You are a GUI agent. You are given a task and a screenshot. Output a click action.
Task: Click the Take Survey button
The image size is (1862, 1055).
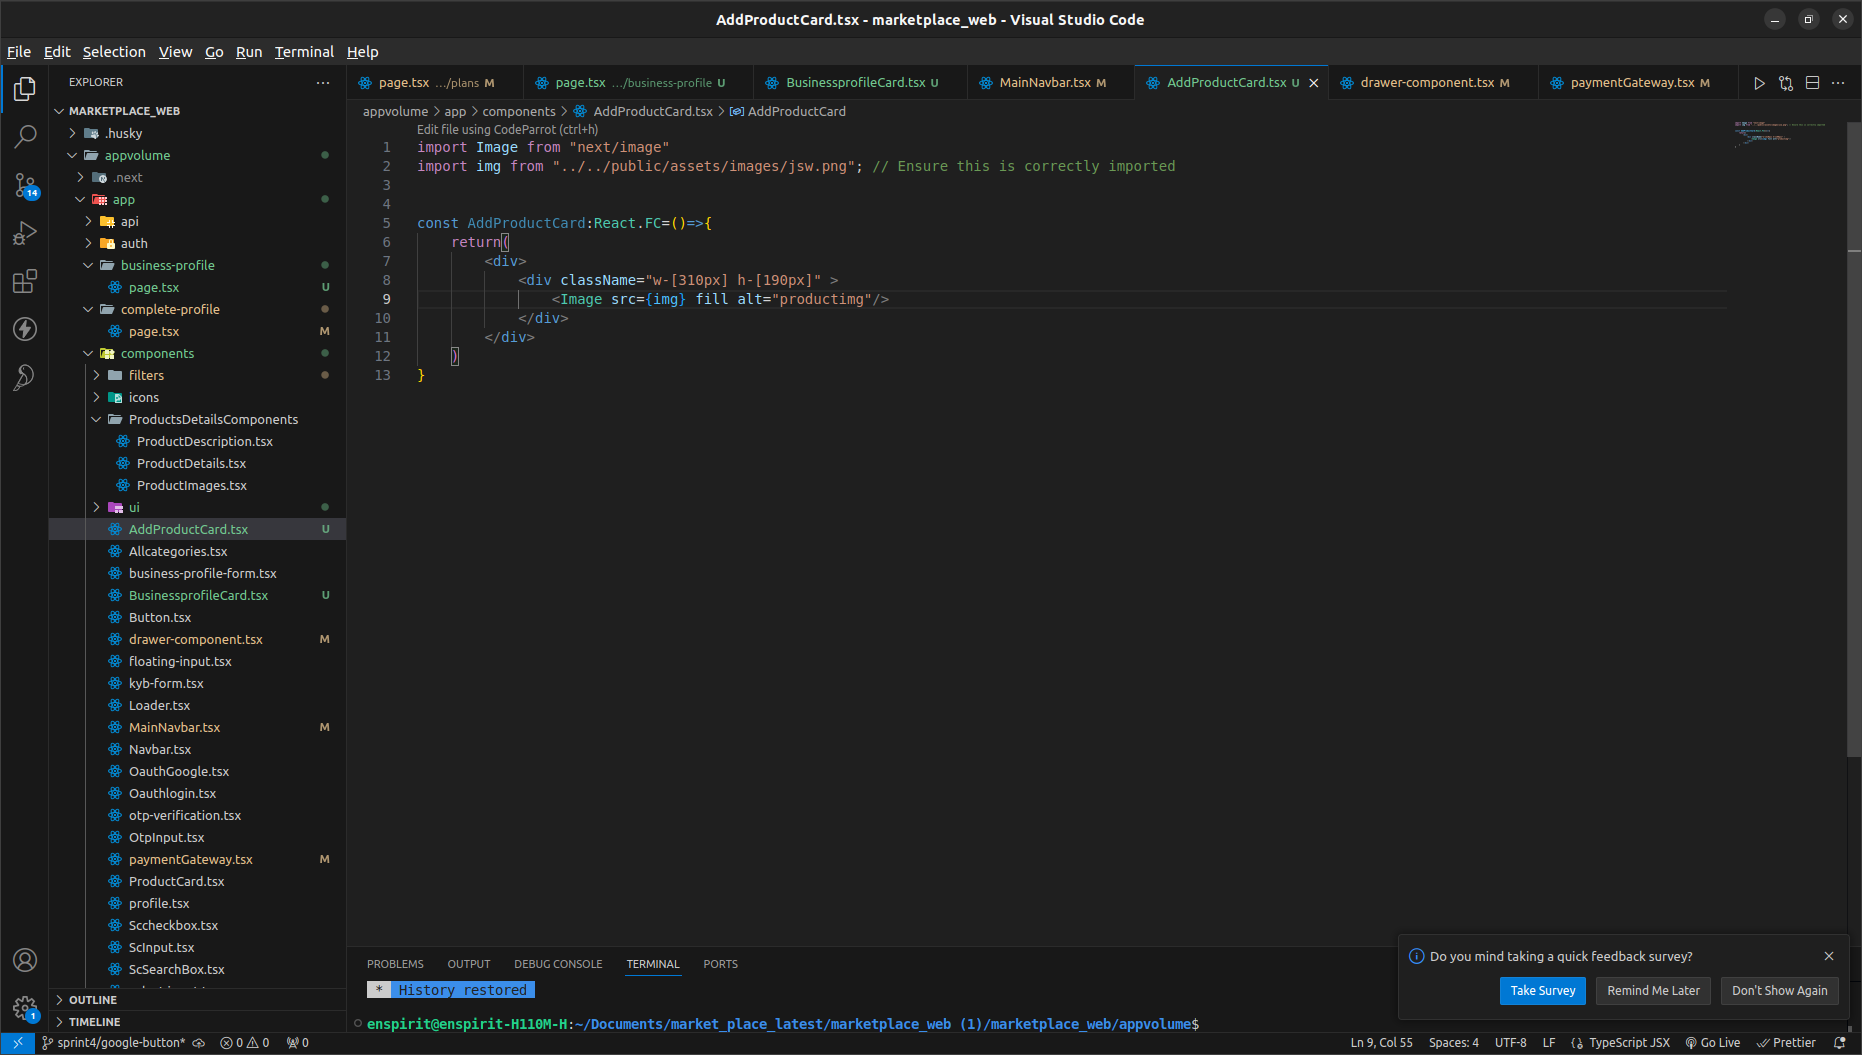pyautogui.click(x=1542, y=990)
